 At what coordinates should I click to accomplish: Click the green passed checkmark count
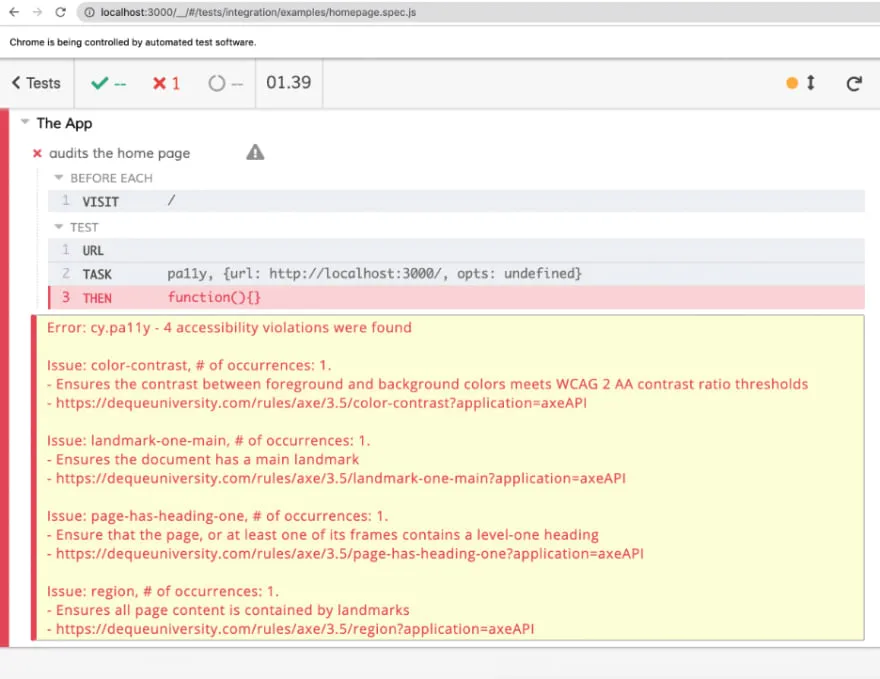coord(108,84)
